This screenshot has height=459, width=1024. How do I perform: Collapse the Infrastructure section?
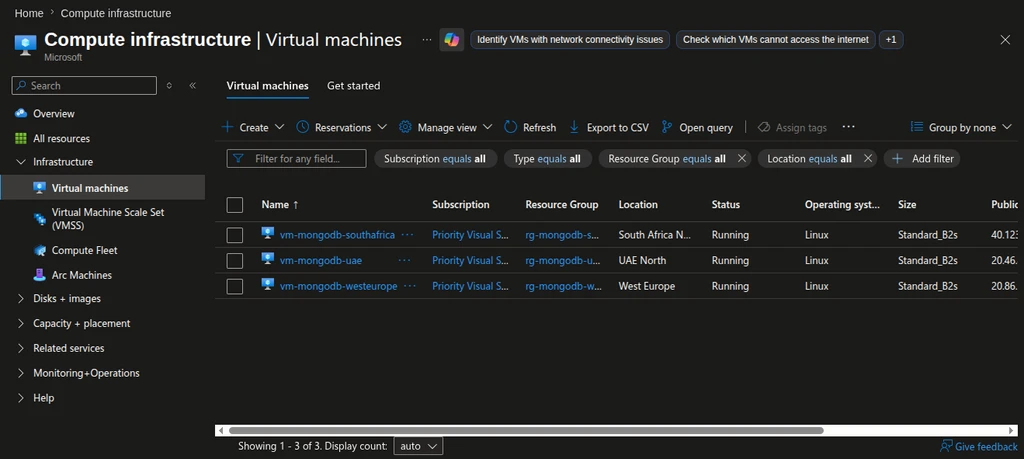[x=21, y=162]
